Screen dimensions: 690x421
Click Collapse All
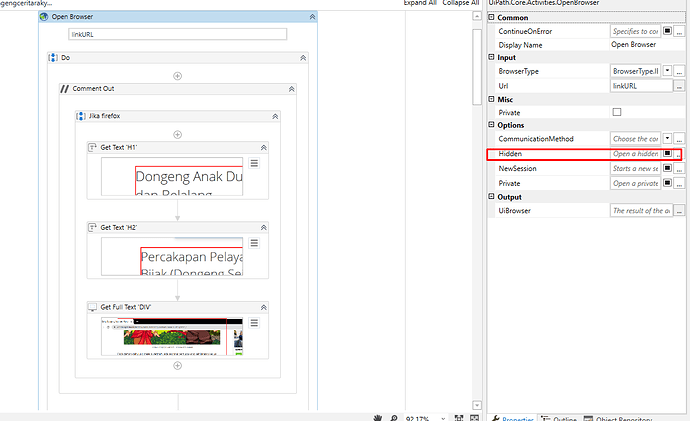[461, 3]
